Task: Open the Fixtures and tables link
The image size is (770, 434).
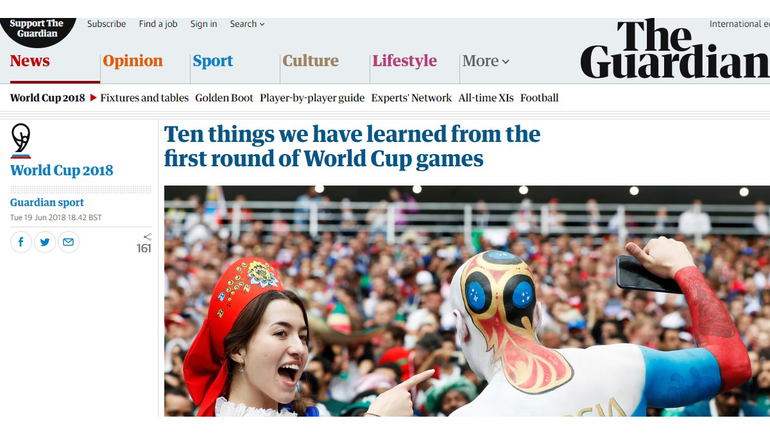Action: point(144,98)
